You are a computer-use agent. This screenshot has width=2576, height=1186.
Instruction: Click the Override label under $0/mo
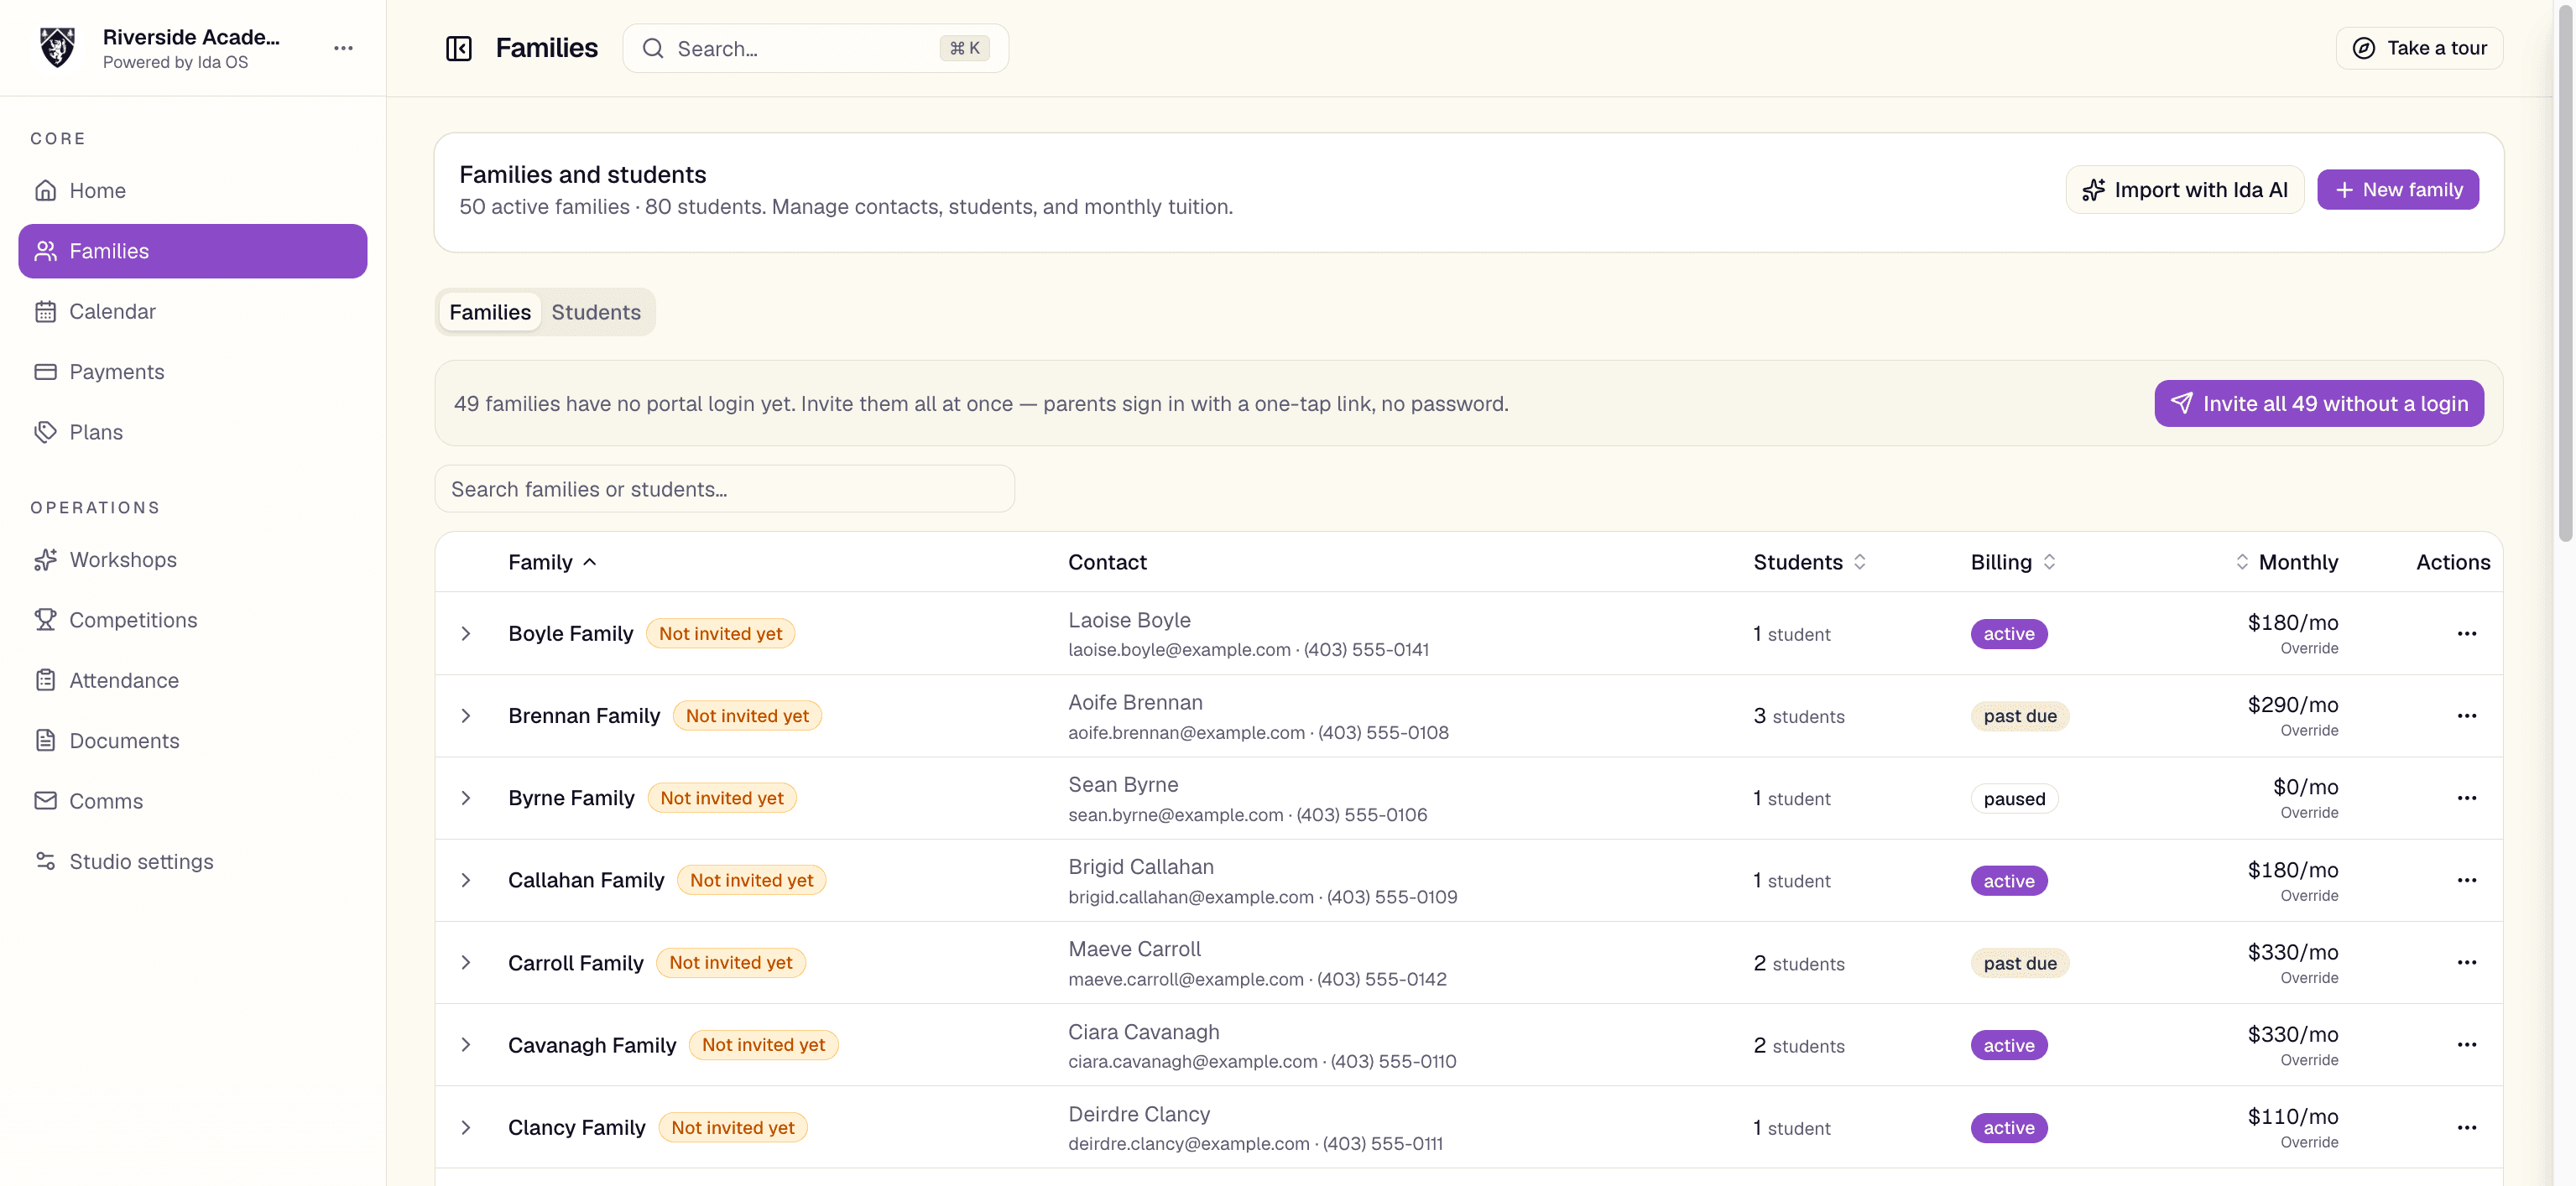2308,813
